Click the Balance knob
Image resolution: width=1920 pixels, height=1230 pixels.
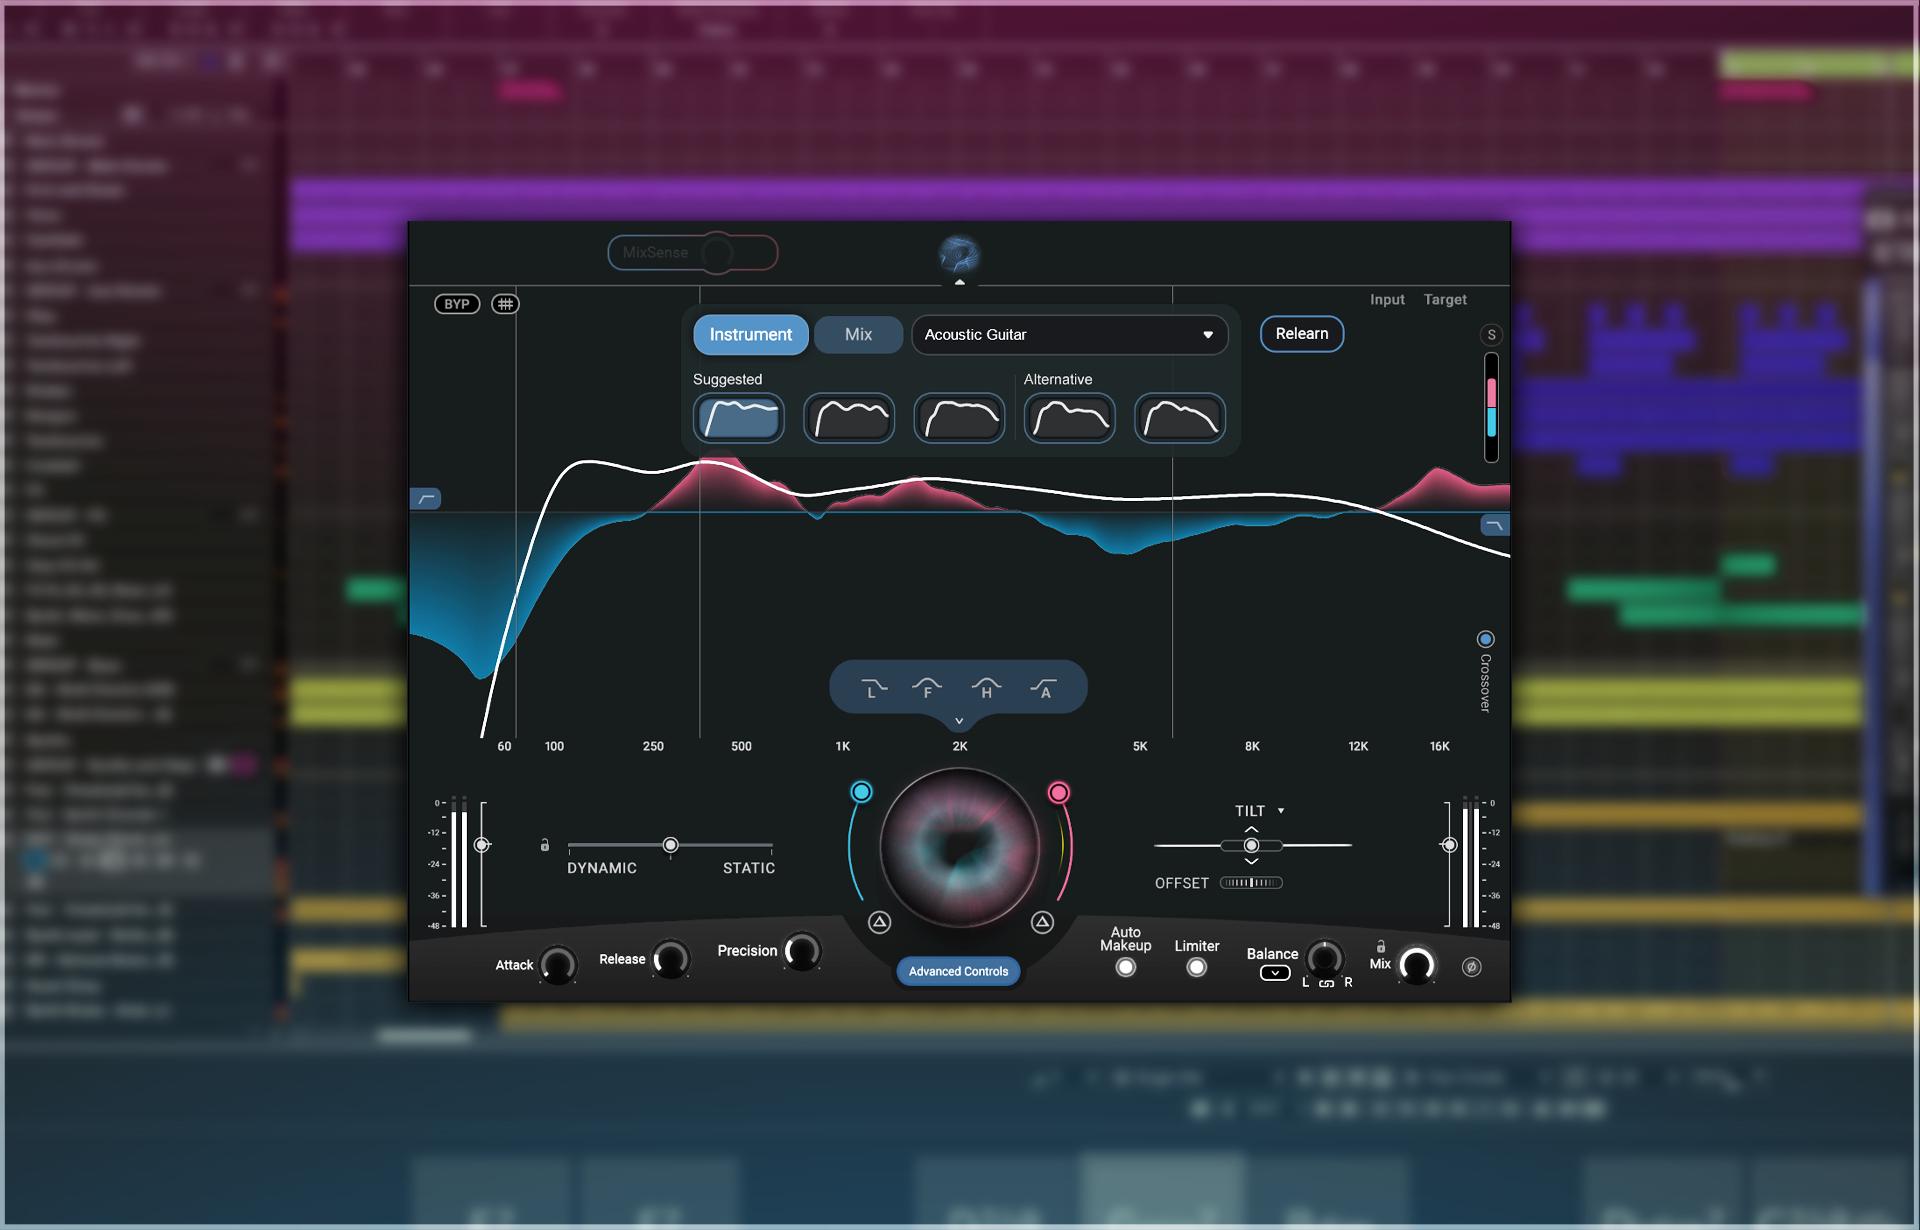(1325, 959)
